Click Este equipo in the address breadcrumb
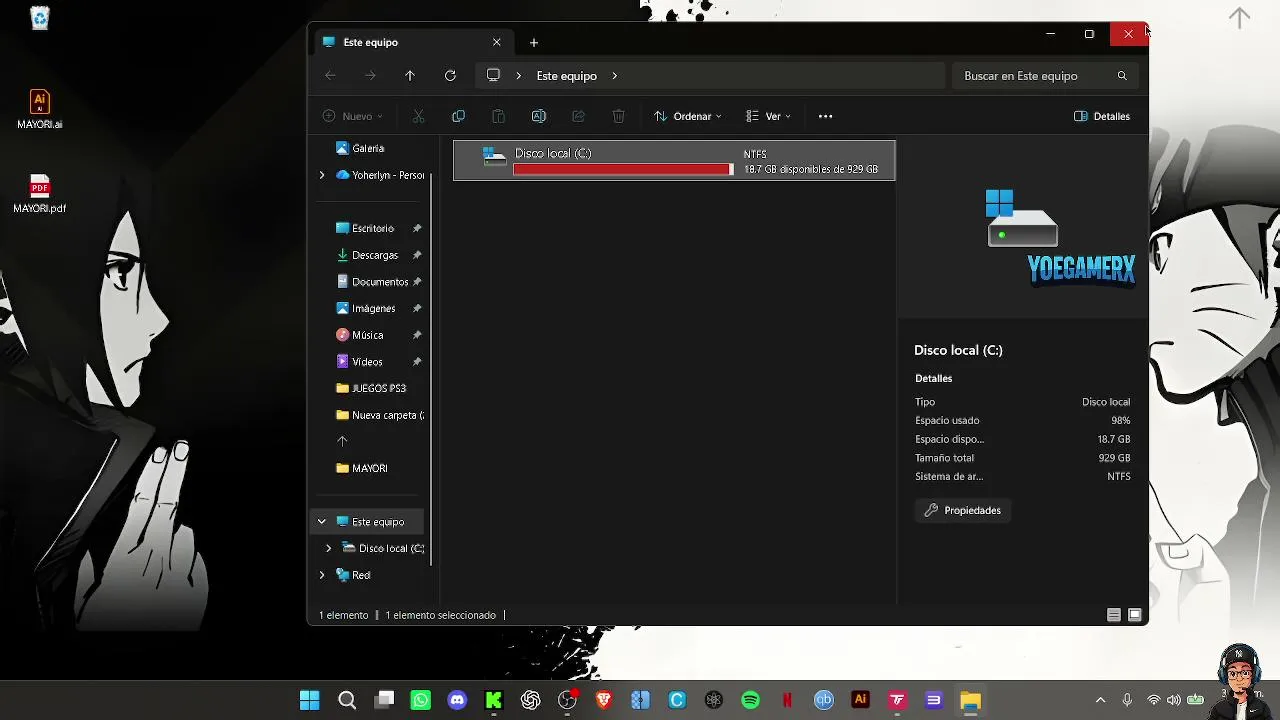This screenshot has width=1280, height=720. [x=566, y=76]
